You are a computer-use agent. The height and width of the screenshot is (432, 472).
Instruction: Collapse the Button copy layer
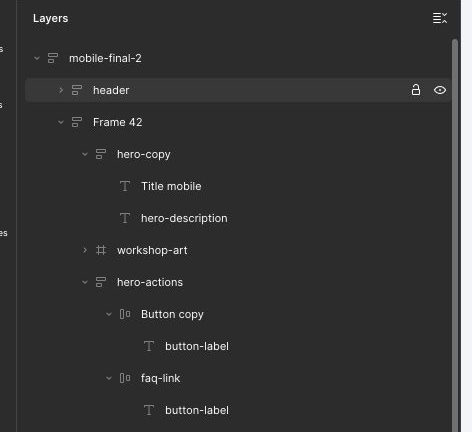[109, 314]
